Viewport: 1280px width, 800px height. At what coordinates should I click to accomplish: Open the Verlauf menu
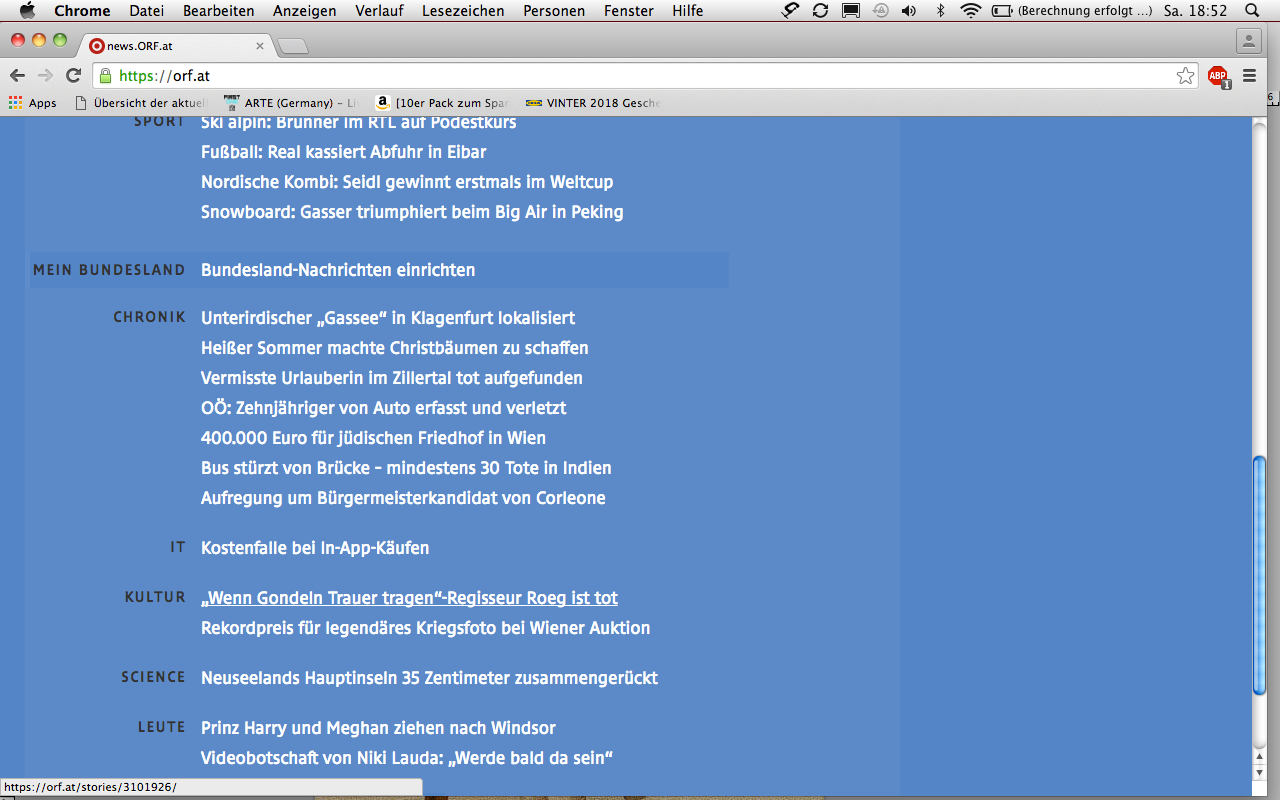(x=379, y=11)
